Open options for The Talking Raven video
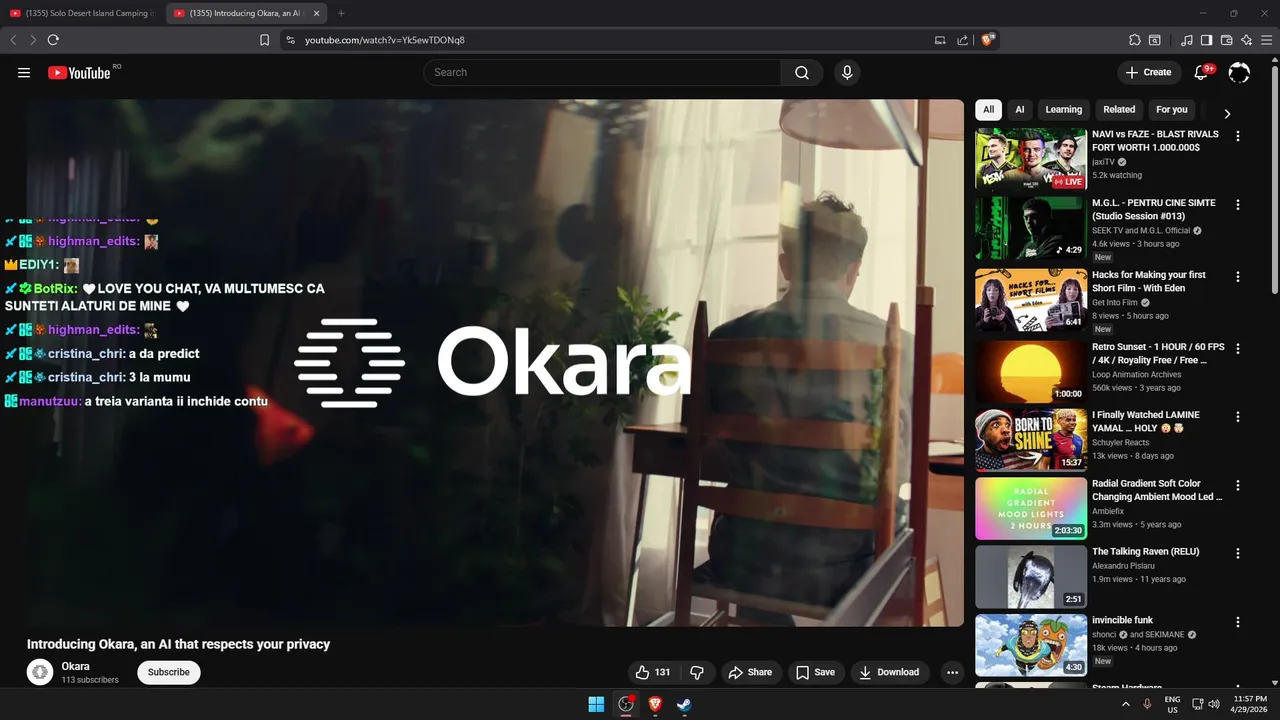Viewport: 1280px width, 720px height. (1238, 553)
